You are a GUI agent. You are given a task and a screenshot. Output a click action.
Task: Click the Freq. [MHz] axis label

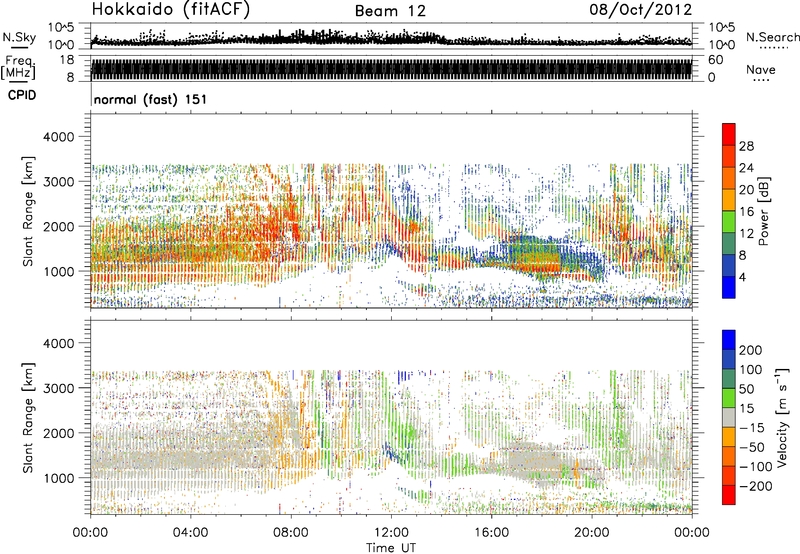pyautogui.click(x=19, y=68)
